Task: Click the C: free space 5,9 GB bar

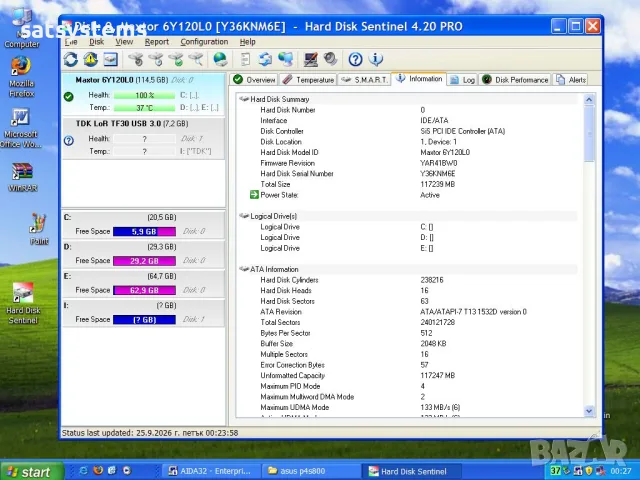Action: [x=144, y=231]
